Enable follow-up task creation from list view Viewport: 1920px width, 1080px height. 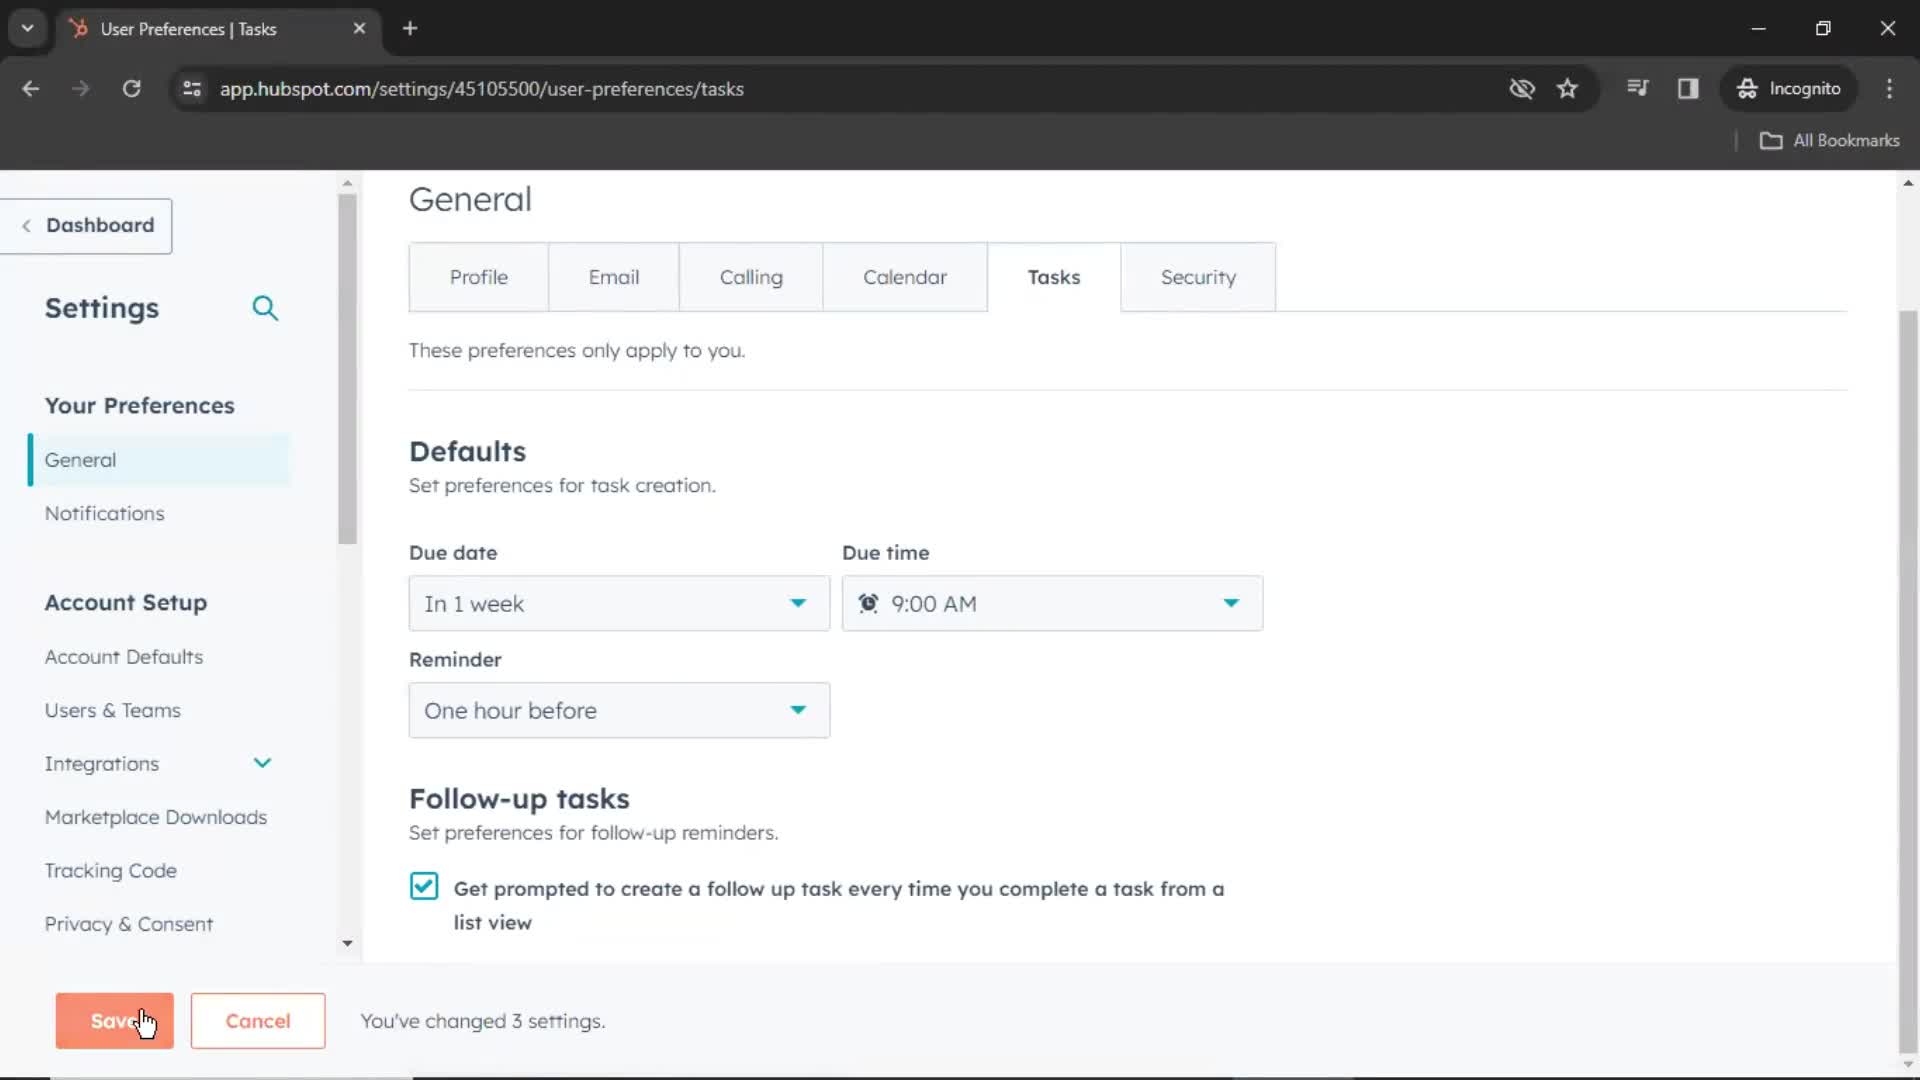click(423, 886)
